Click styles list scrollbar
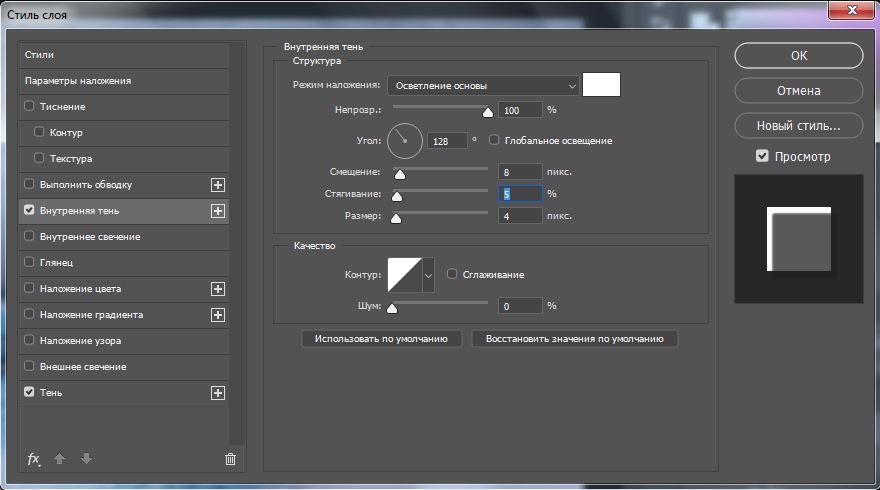 pos(237,244)
